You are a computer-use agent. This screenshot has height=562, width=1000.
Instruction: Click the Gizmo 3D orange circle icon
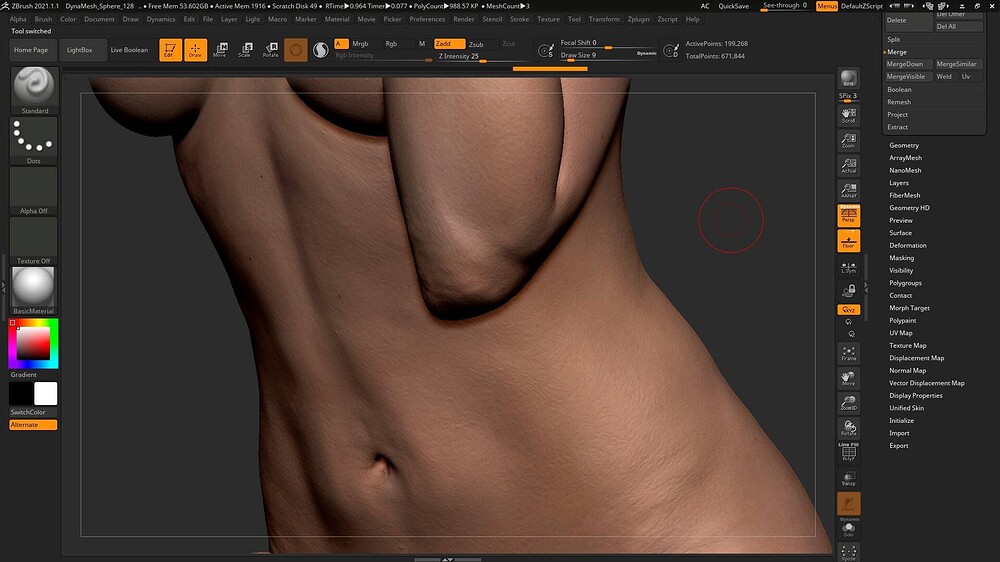pos(296,50)
